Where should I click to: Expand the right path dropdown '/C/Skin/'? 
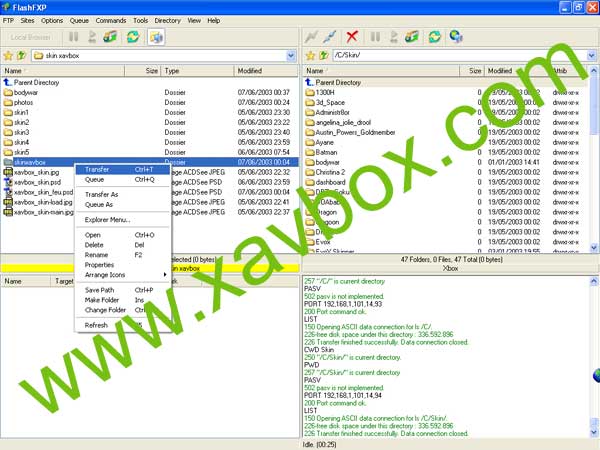pos(592,55)
